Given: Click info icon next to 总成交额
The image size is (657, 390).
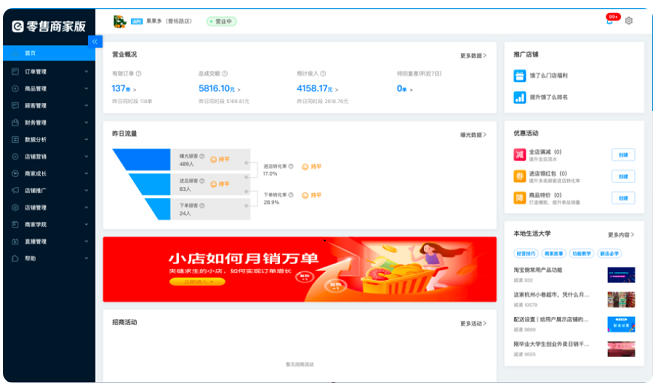Looking at the screenshot, I should [x=225, y=73].
